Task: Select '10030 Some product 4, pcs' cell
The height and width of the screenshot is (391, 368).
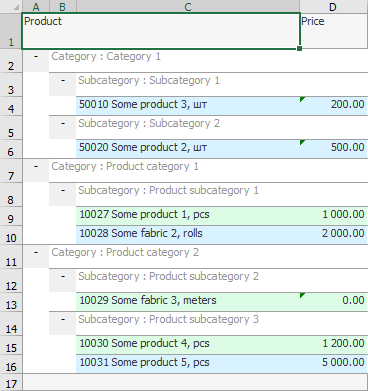Action: coord(188,345)
